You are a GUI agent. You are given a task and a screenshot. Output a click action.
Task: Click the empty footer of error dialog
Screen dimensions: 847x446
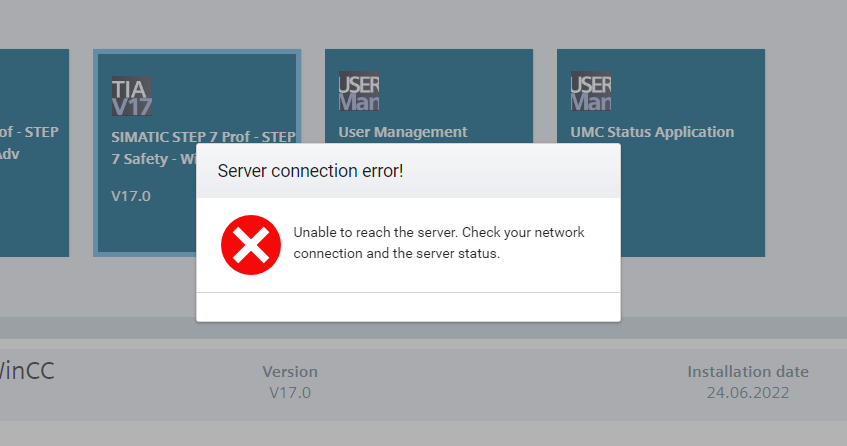click(x=408, y=307)
